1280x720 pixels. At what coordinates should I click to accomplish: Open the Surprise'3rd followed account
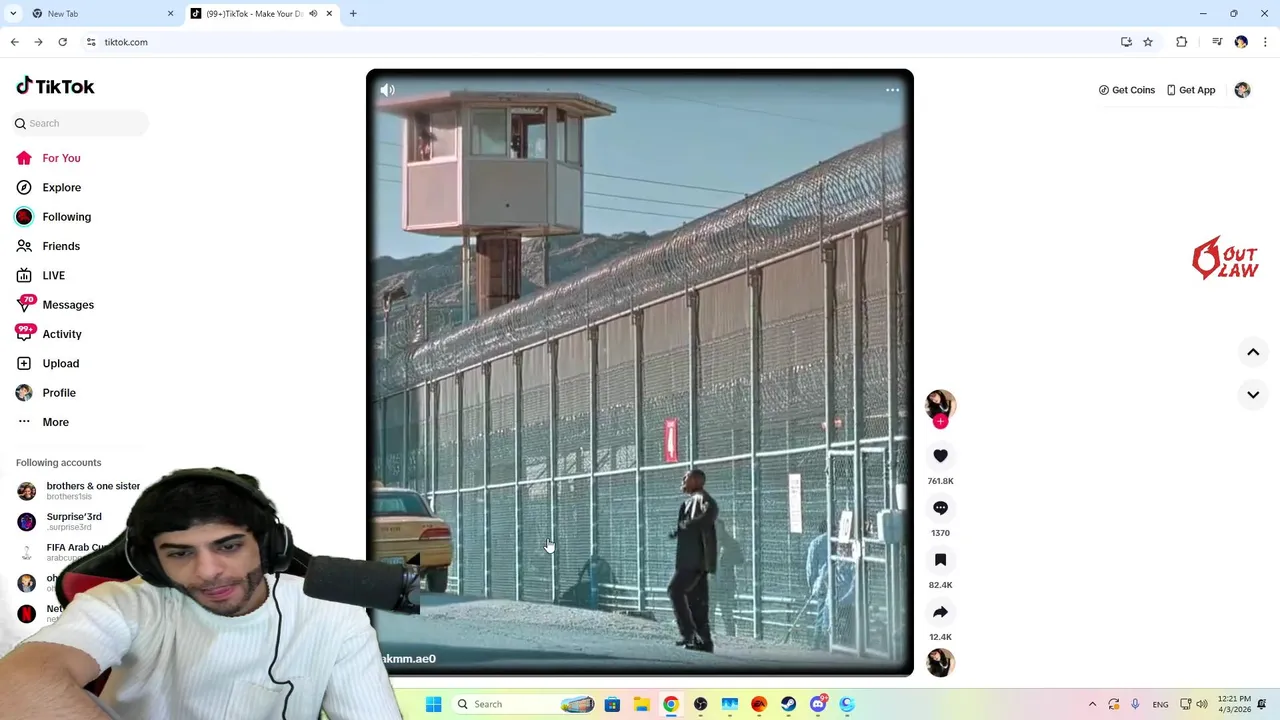pos(60,522)
